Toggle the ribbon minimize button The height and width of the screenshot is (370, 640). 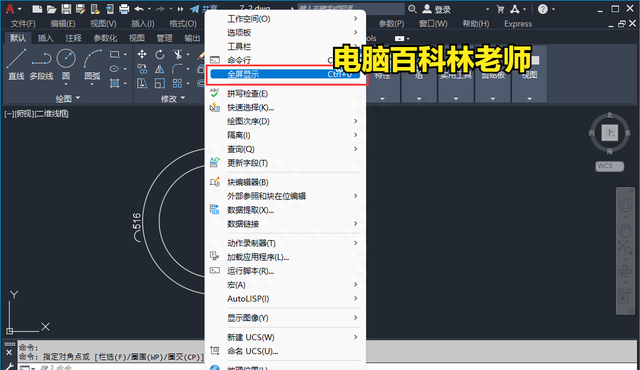pos(400,38)
